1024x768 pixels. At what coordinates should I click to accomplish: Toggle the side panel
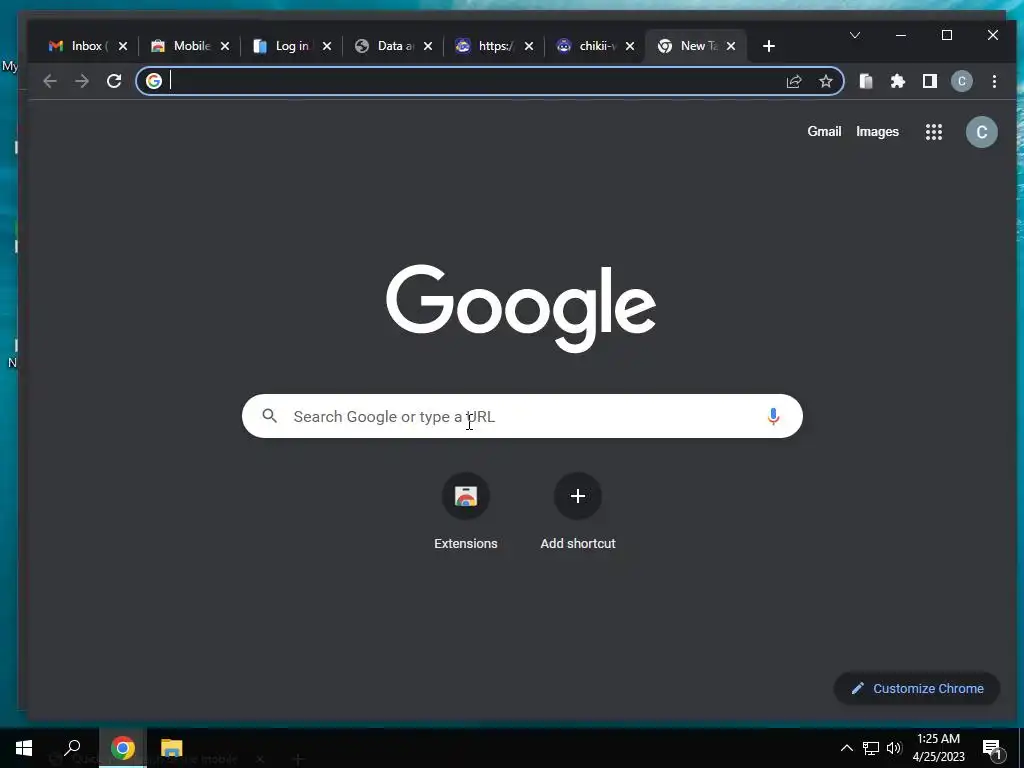(x=930, y=81)
